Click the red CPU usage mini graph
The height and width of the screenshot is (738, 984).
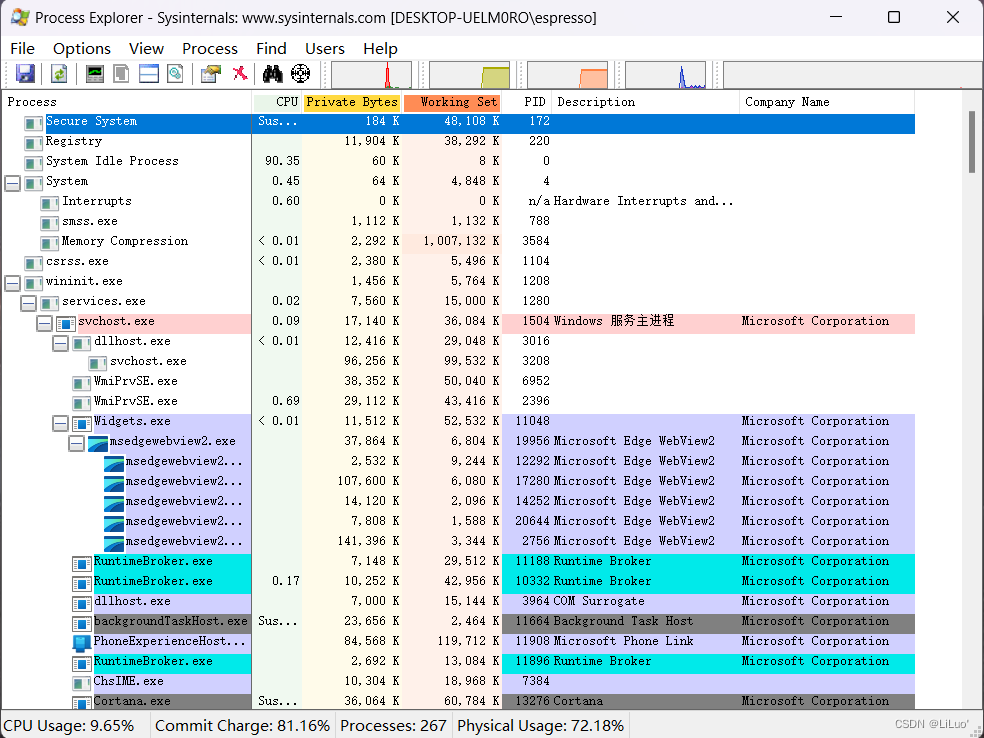(372, 75)
